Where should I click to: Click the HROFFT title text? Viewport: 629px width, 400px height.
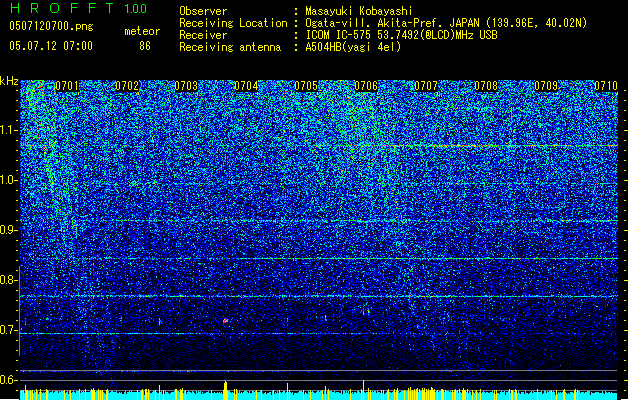click(63, 8)
